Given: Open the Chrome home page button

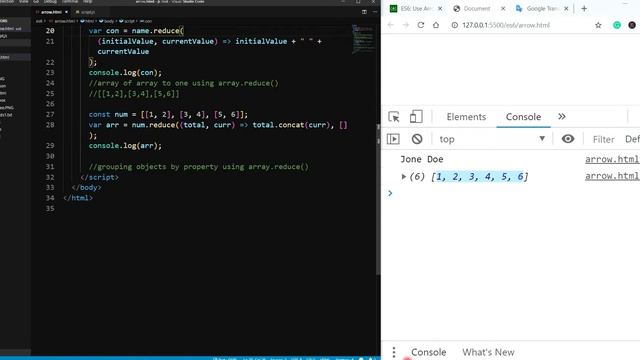Looking at the screenshot, I should click(x=436, y=25).
